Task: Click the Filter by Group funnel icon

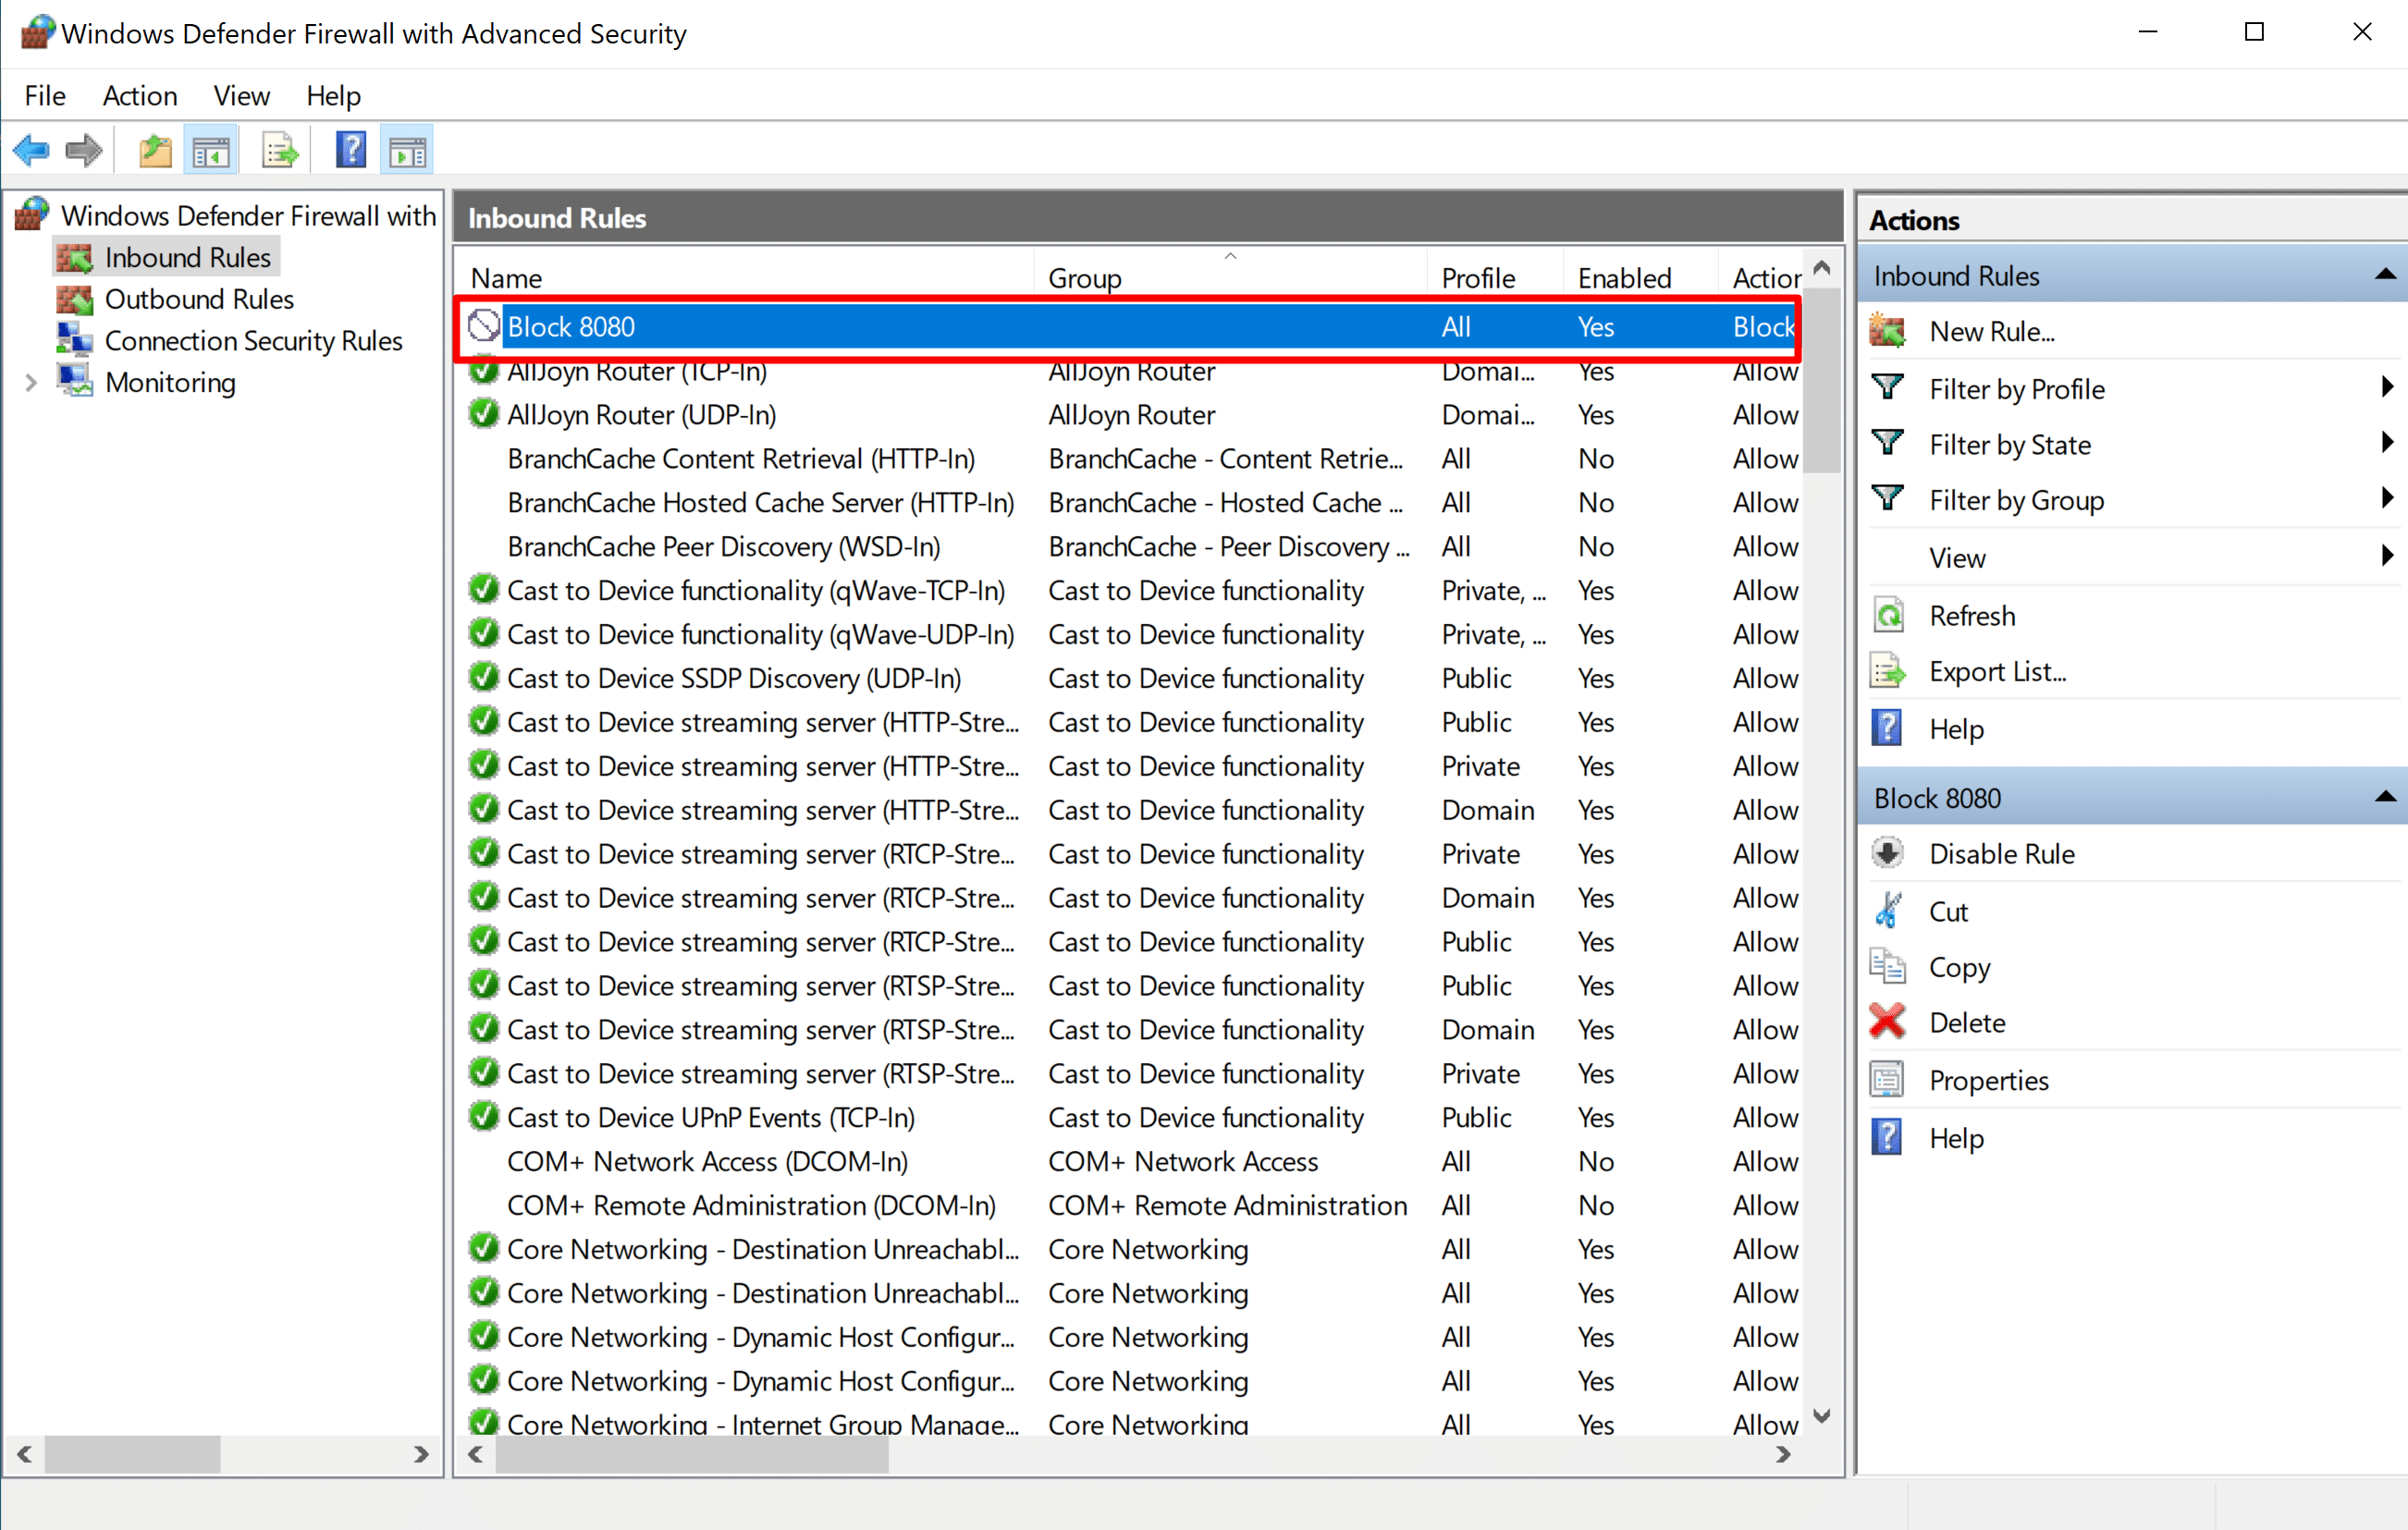Action: click(x=1888, y=498)
